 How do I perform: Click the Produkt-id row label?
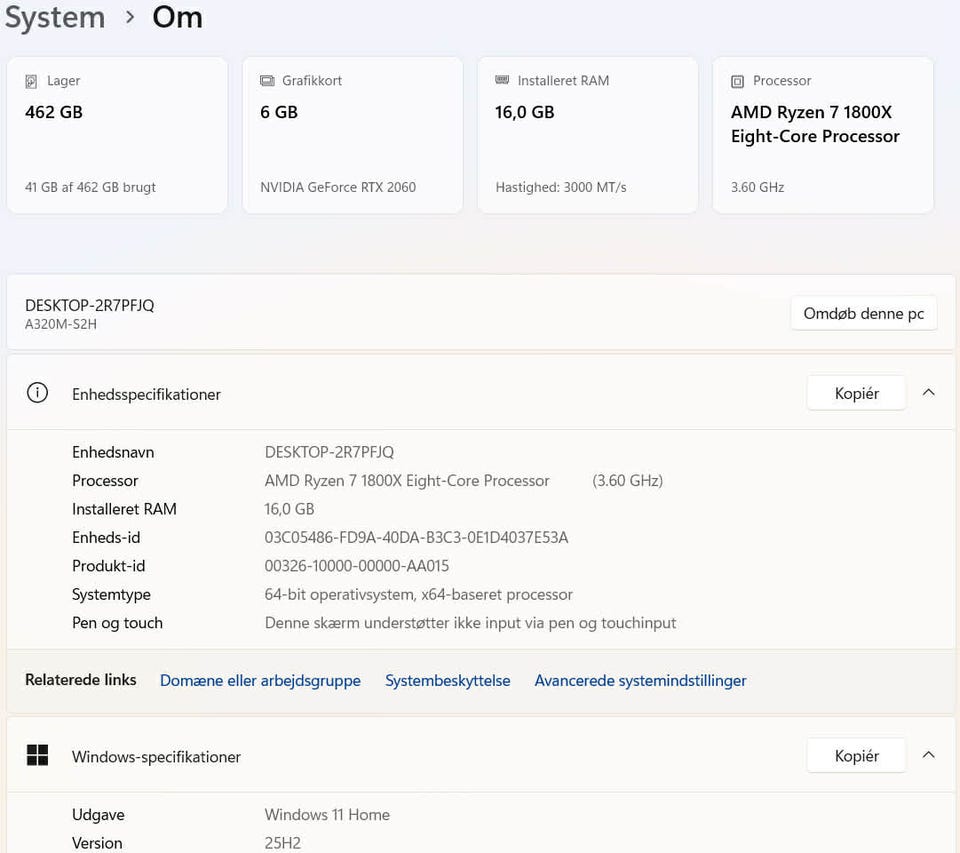pyautogui.click(x=108, y=566)
